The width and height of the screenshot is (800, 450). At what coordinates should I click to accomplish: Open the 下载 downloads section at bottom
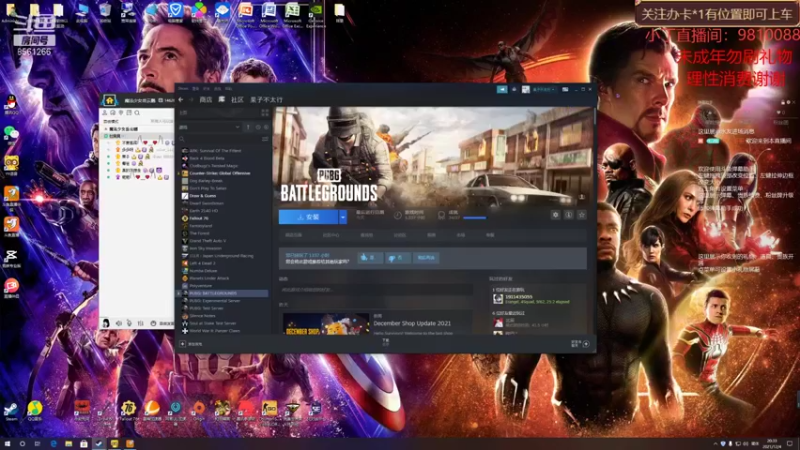[386, 342]
